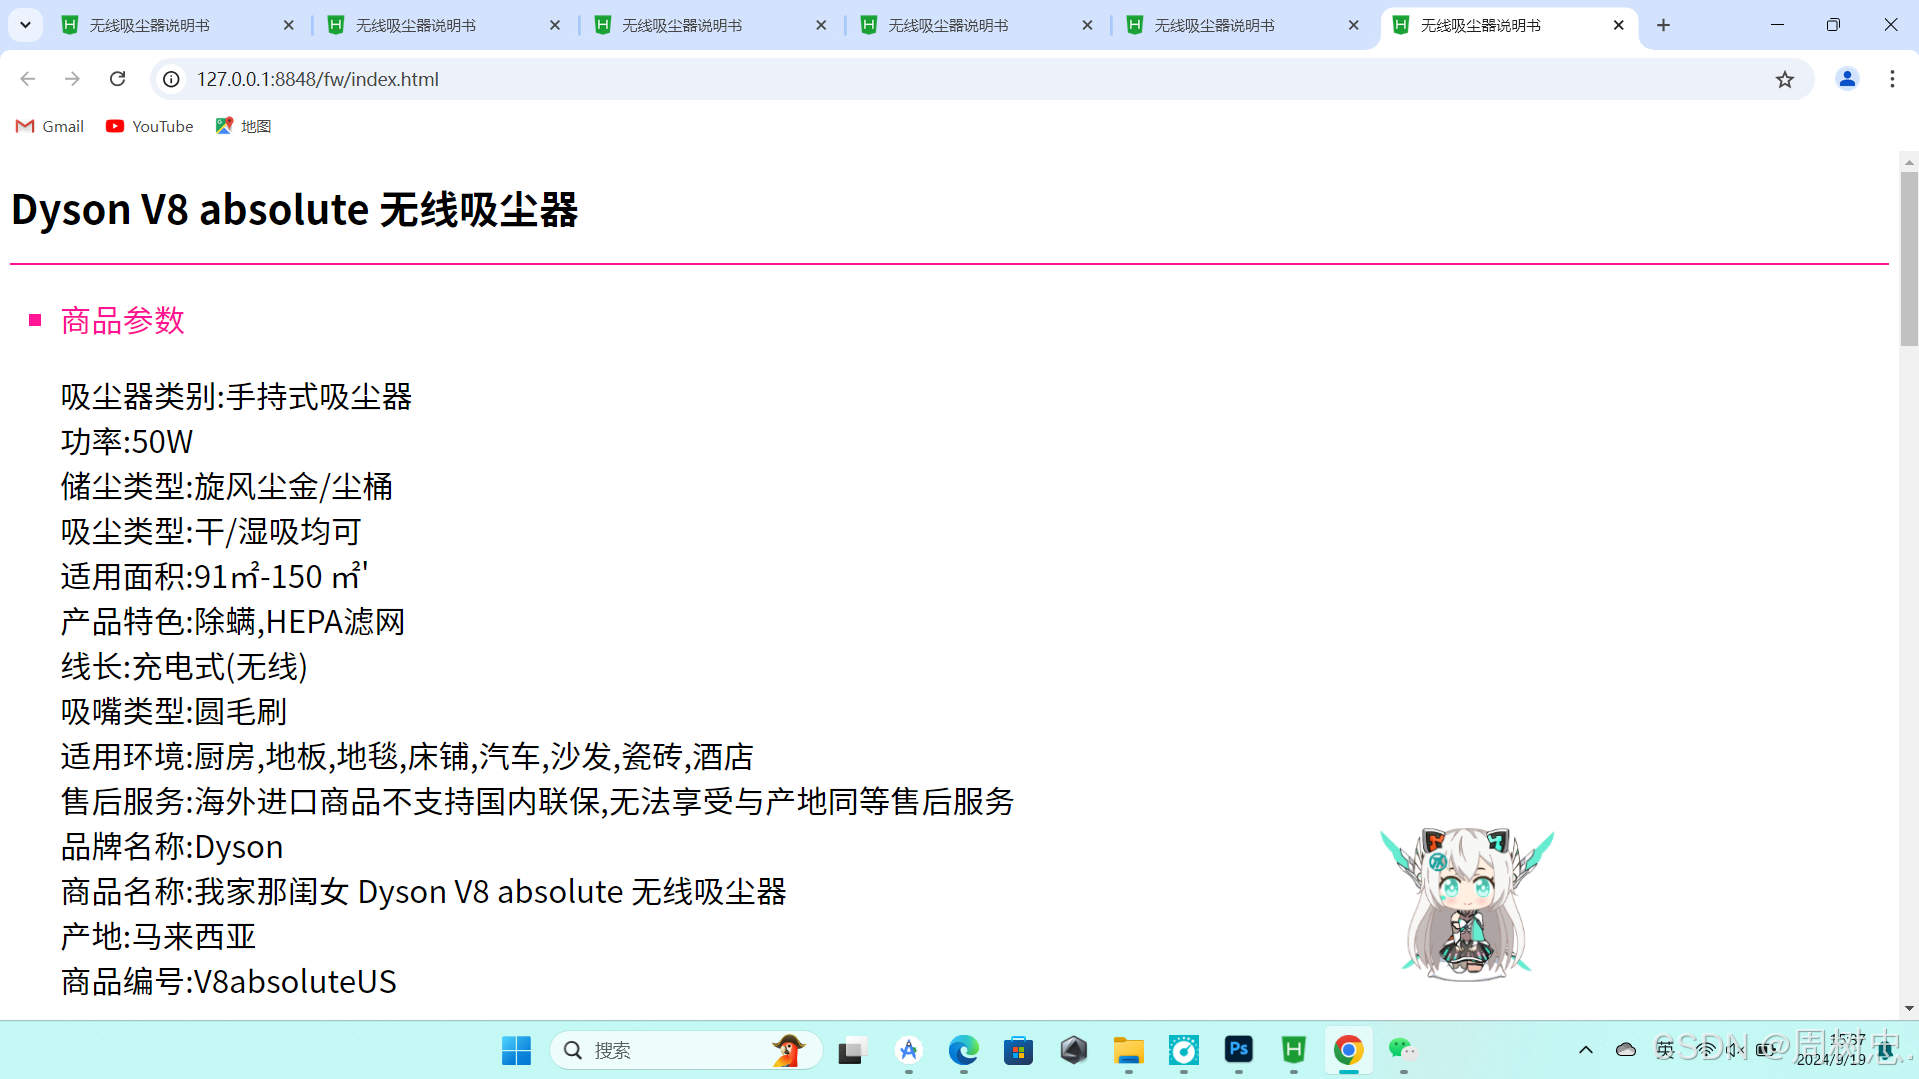Open the Chrome profile menu
This screenshot has width=1919, height=1079.
(x=1847, y=79)
